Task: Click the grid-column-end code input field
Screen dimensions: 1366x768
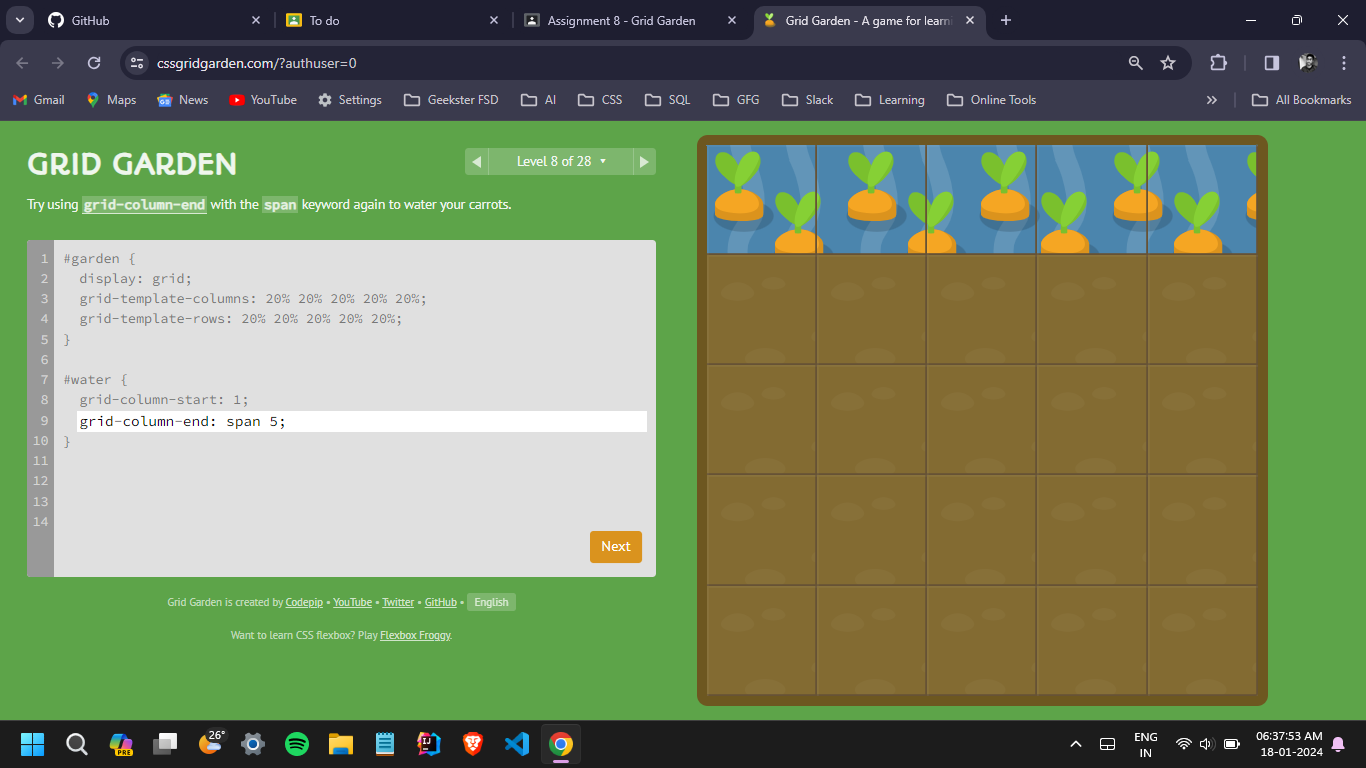Action: click(x=361, y=422)
